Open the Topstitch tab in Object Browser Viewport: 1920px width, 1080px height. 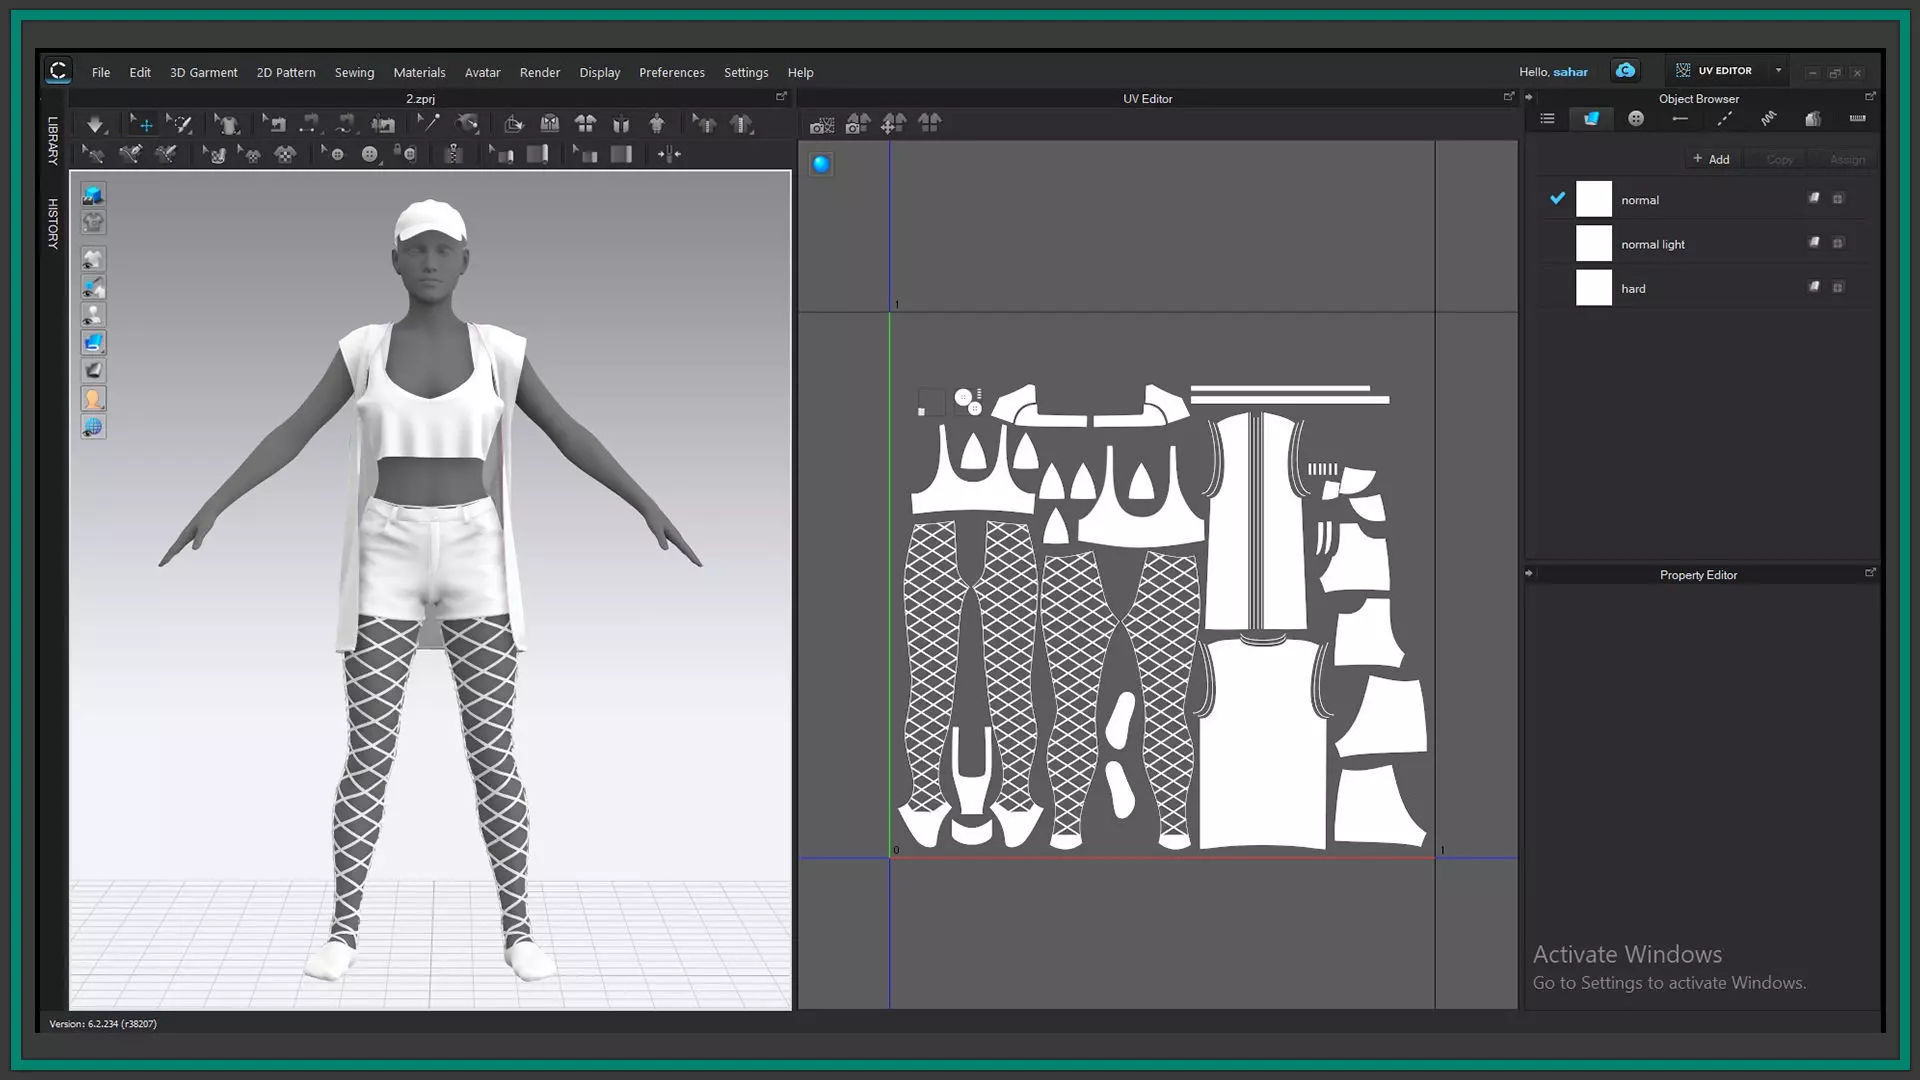[x=1724, y=119]
